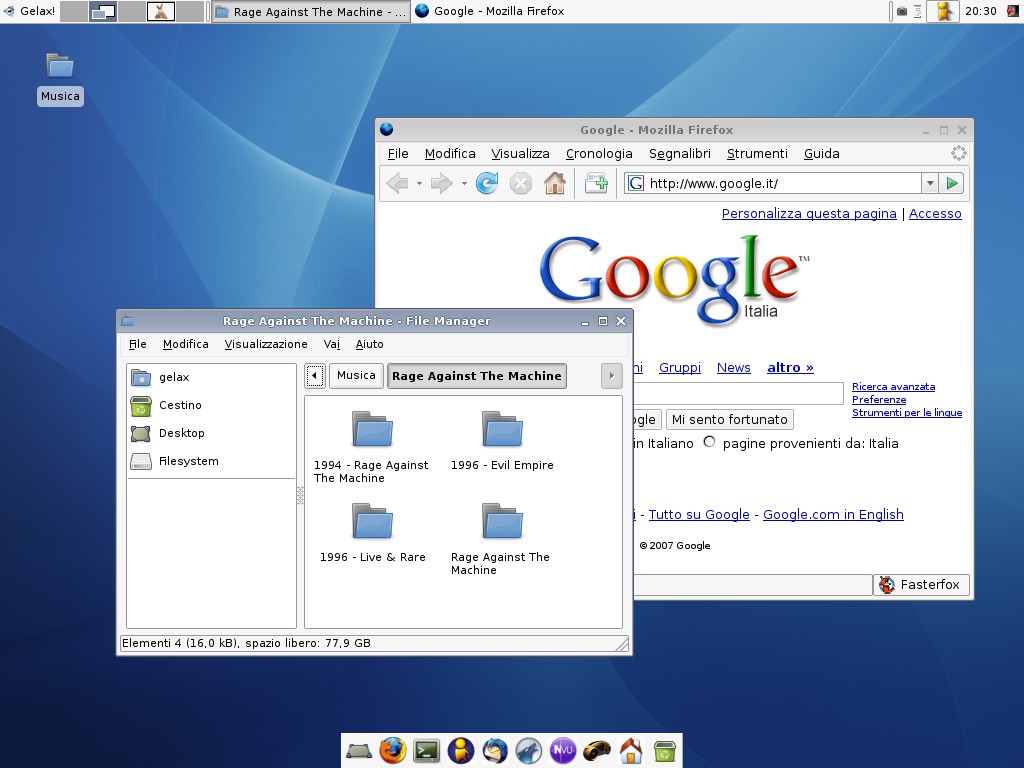Launch the black and gold car icon in dock

[x=597, y=751]
